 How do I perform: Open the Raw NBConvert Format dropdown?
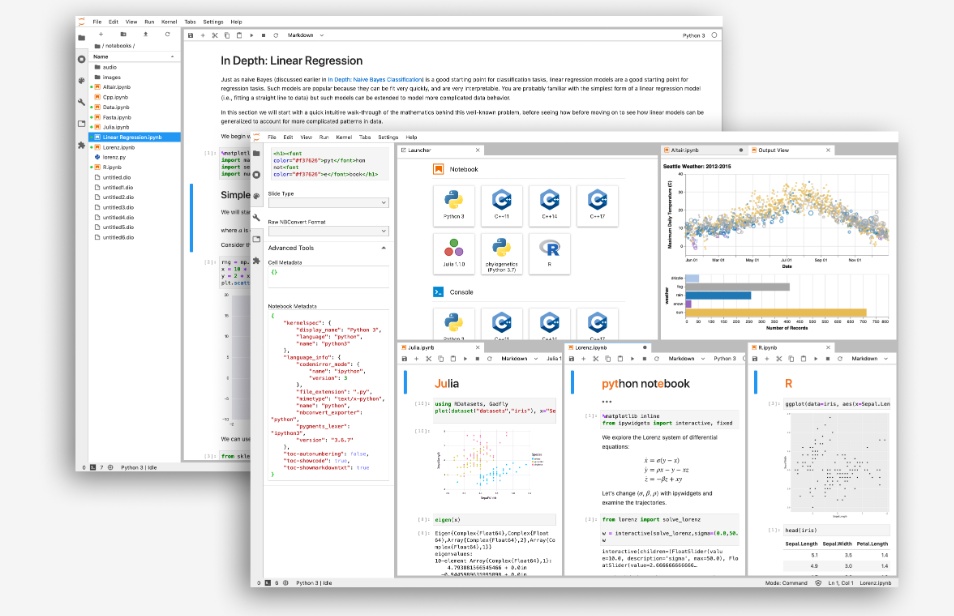click(328, 231)
